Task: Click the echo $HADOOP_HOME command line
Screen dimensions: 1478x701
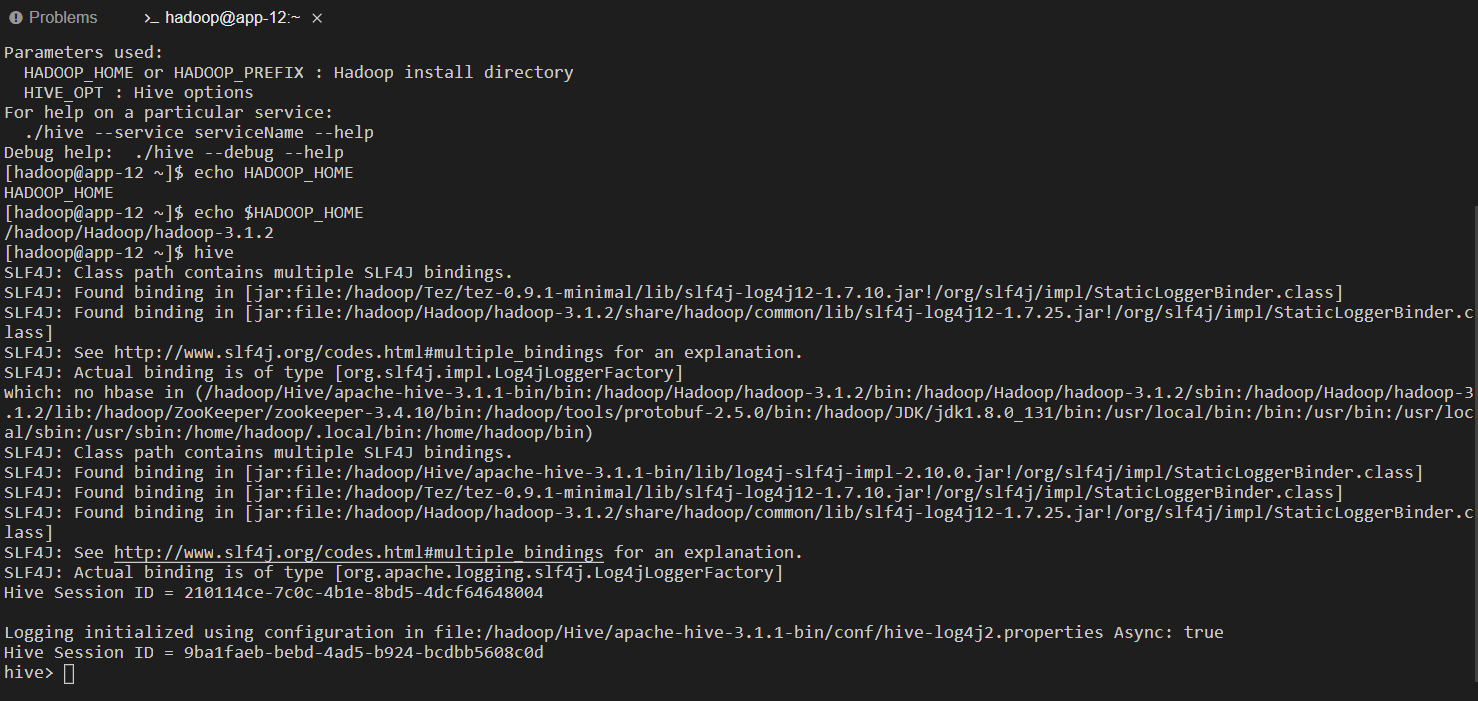Action: coord(279,212)
